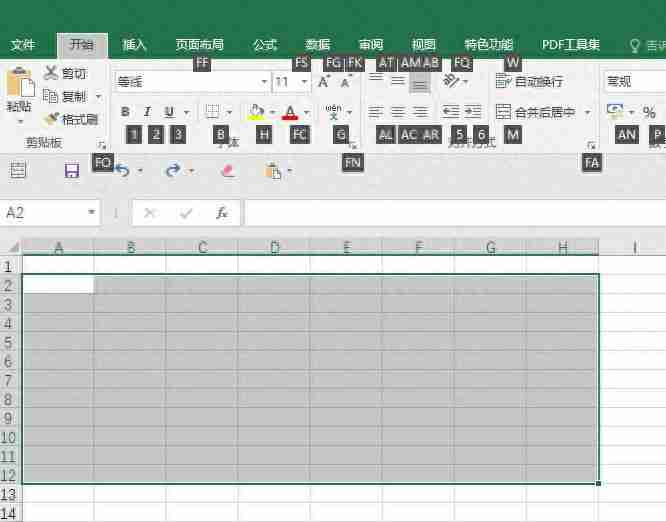The image size is (666, 522).
Task: Click the insert function fx icon
Action: click(x=222, y=213)
